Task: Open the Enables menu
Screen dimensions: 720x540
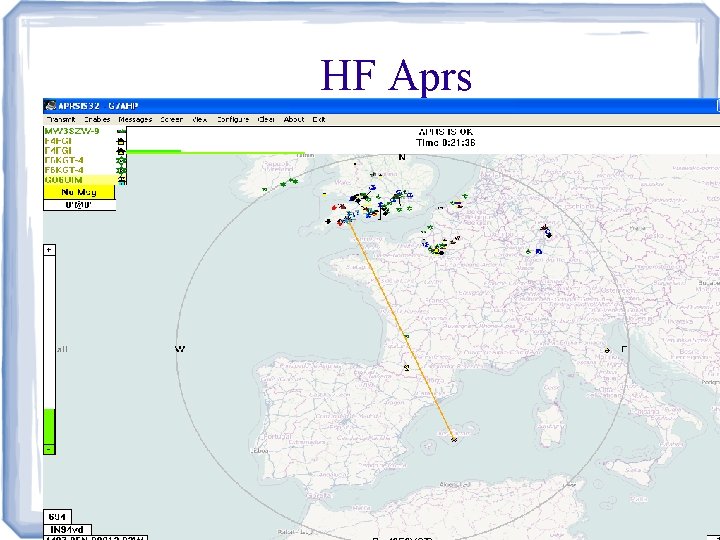Action: pyautogui.click(x=96, y=119)
